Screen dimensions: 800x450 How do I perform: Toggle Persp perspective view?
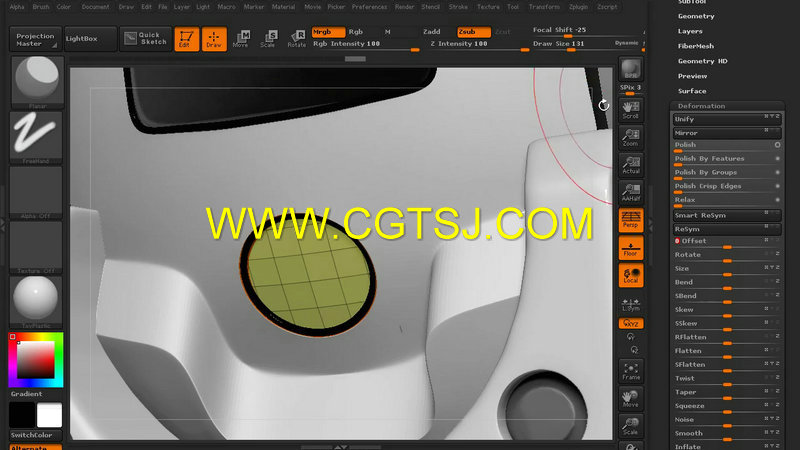tap(631, 219)
